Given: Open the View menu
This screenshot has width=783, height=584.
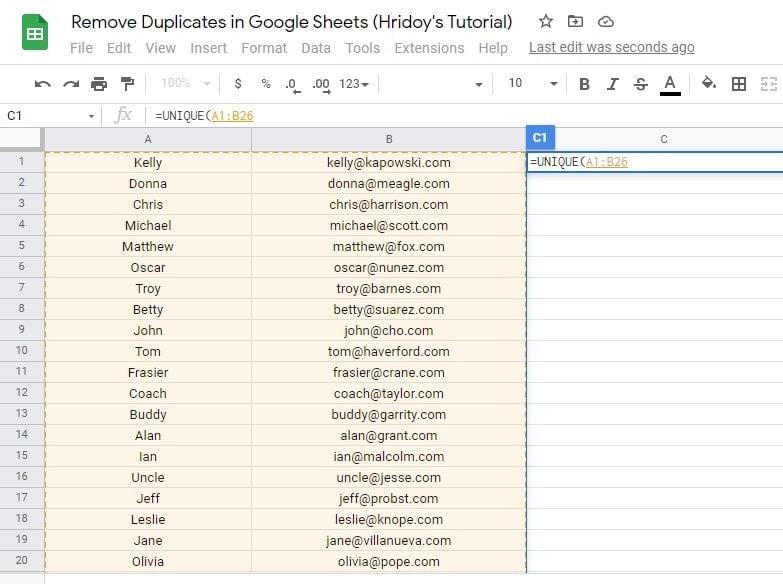Looking at the screenshot, I should coord(161,48).
